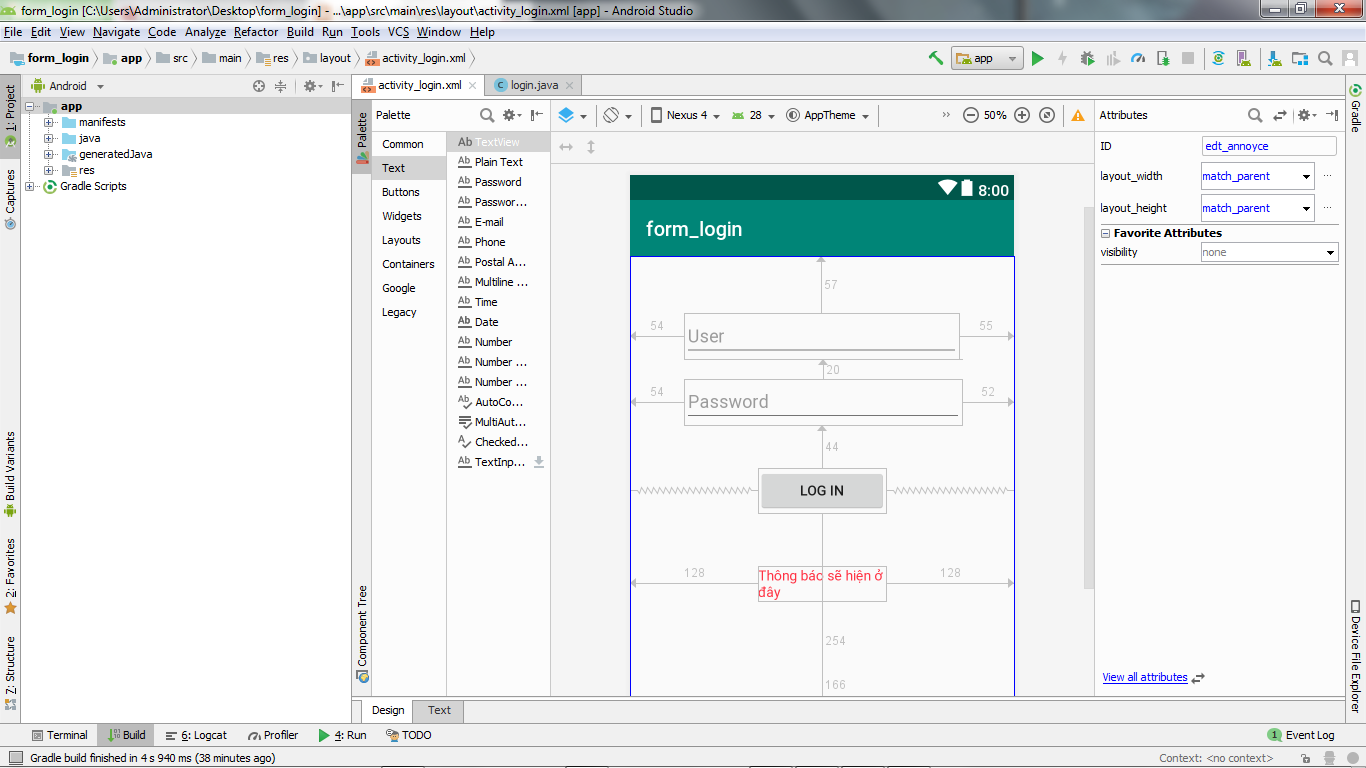
Task: Zoom out of the design surface
Action: [x=970, y=115]
